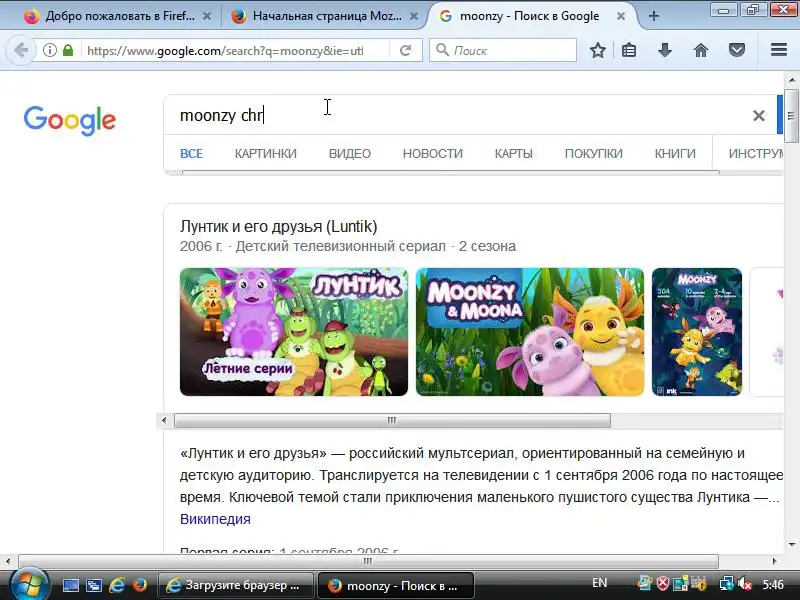Switch to the 'moonzy - Поиск в ...' taskbar button
This screenshot has width=800, height=600.
[395, 585]
